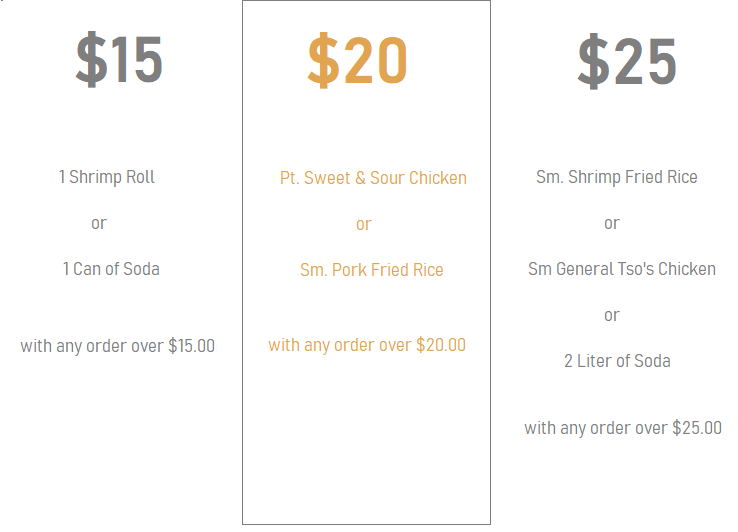738x532 pixels.
Task: Pick Sm General Tso's Chicken
Action: 622,269
